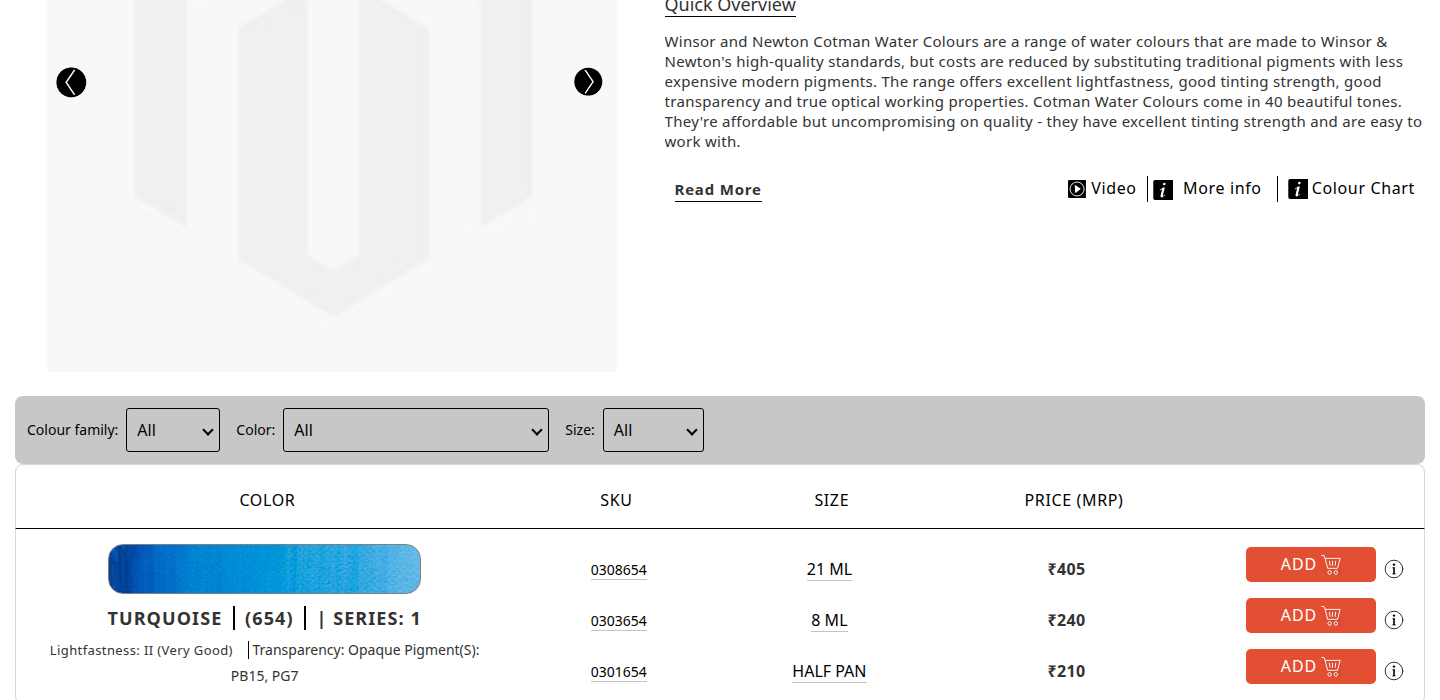Select the HALF PAN size link
The height and width of the screenshot is (700, 1440).
(829, 671)
